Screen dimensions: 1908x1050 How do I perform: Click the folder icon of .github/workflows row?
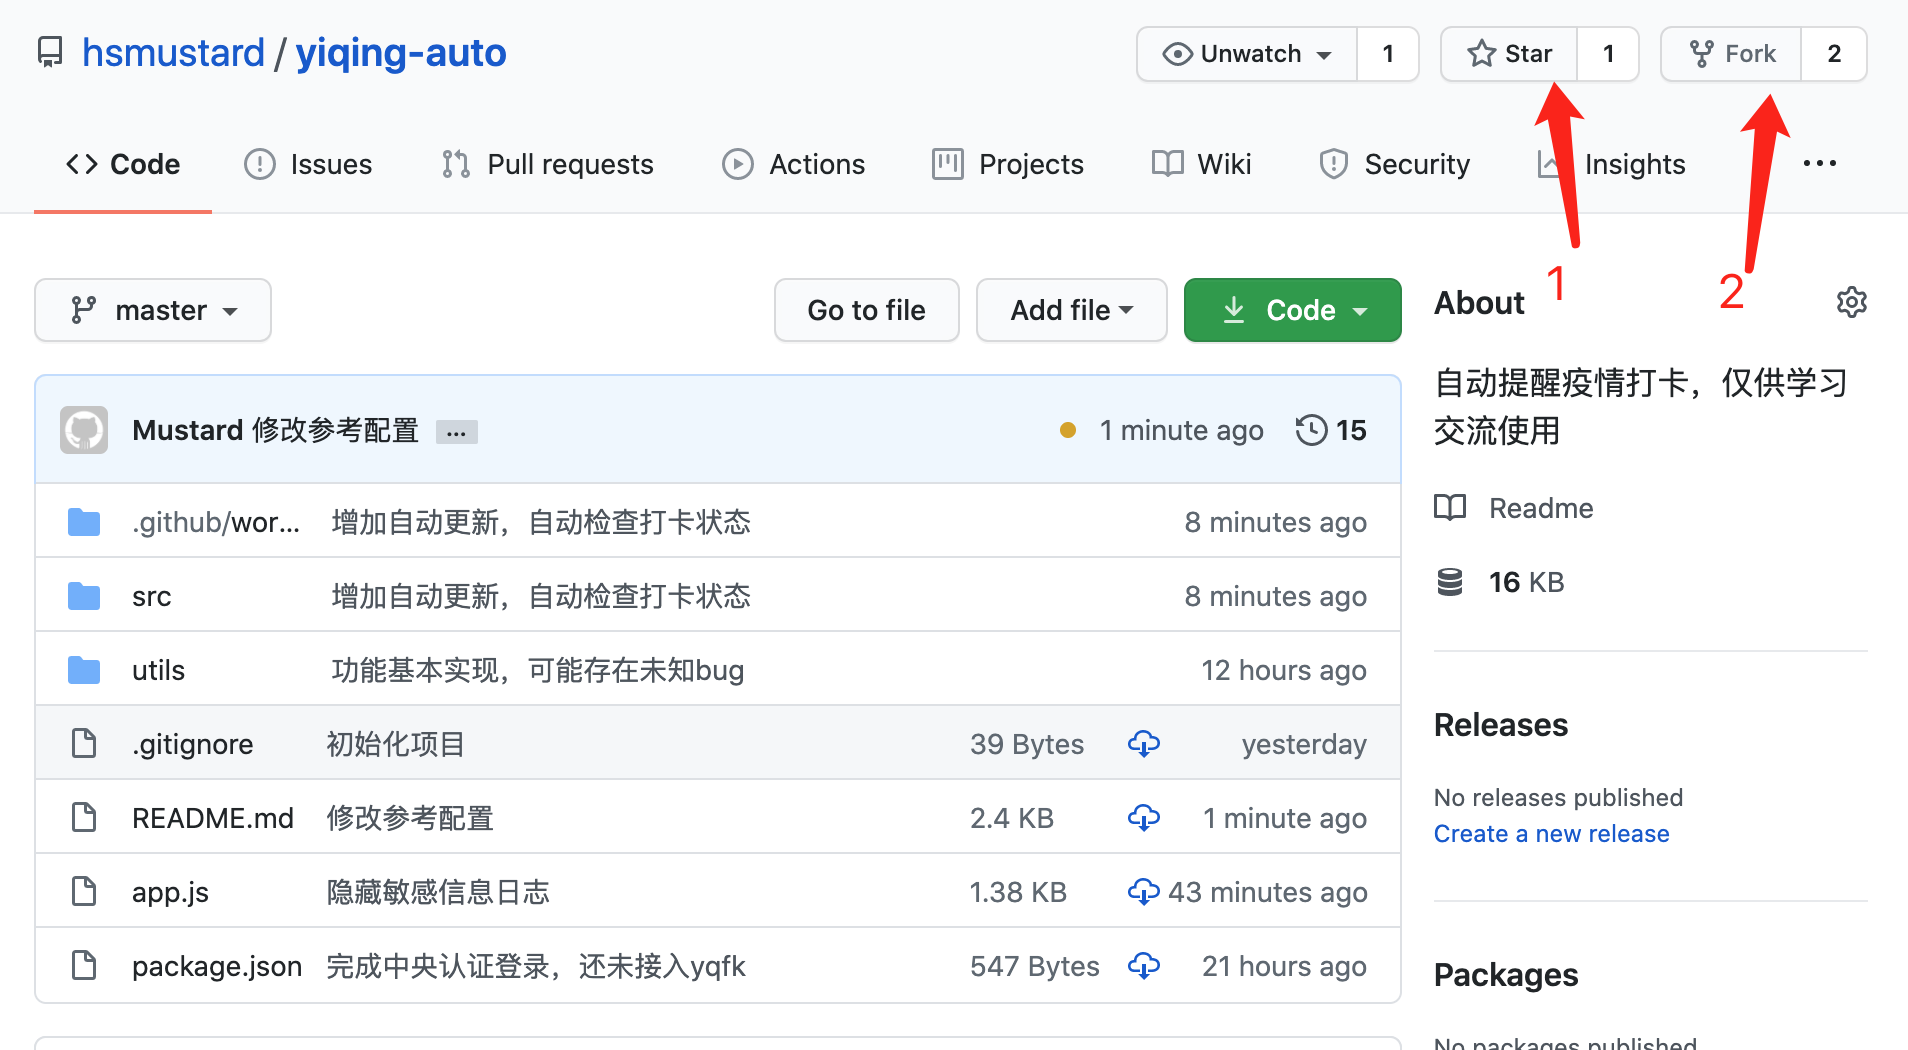[x=84, y=522]
